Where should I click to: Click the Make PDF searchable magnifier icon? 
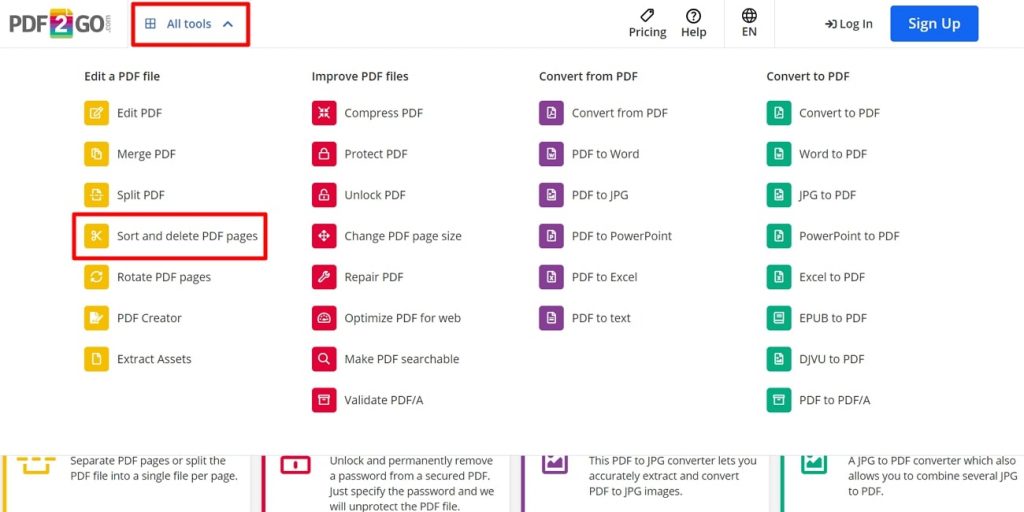pos(324,359)
